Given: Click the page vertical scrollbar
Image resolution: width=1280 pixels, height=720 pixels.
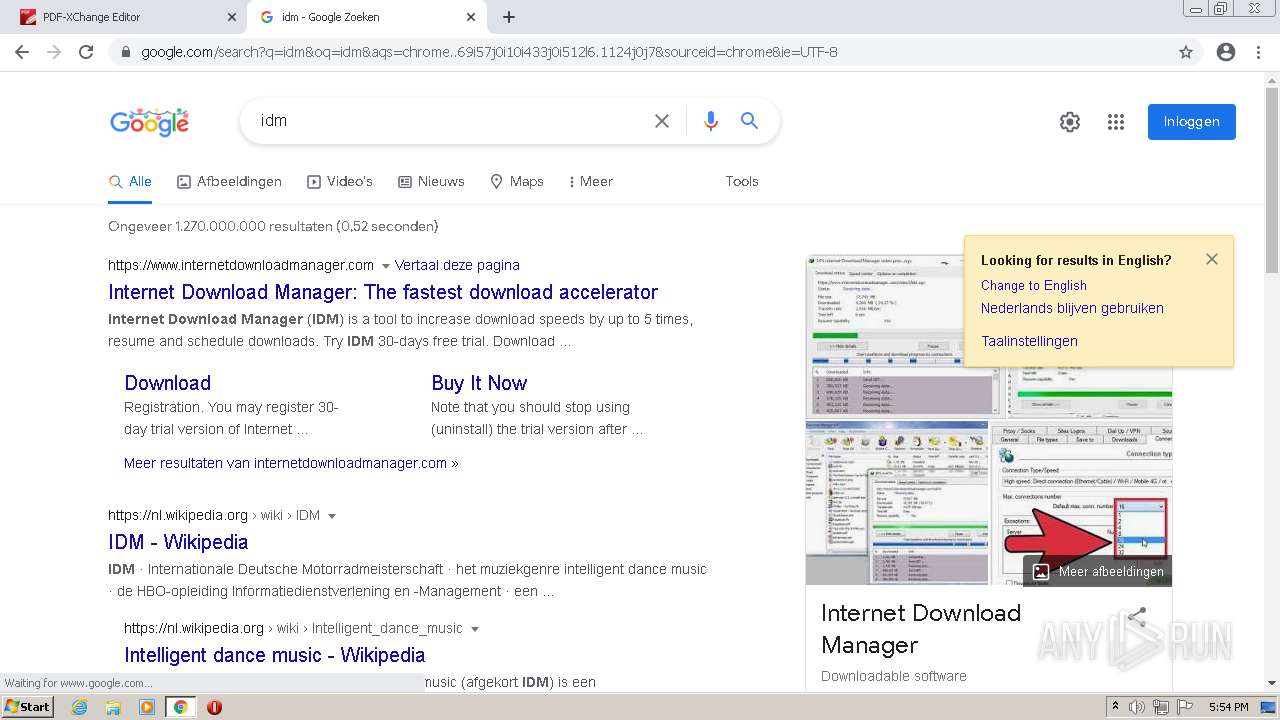Looking at the screenshot, I should (x=1272, y=380).
